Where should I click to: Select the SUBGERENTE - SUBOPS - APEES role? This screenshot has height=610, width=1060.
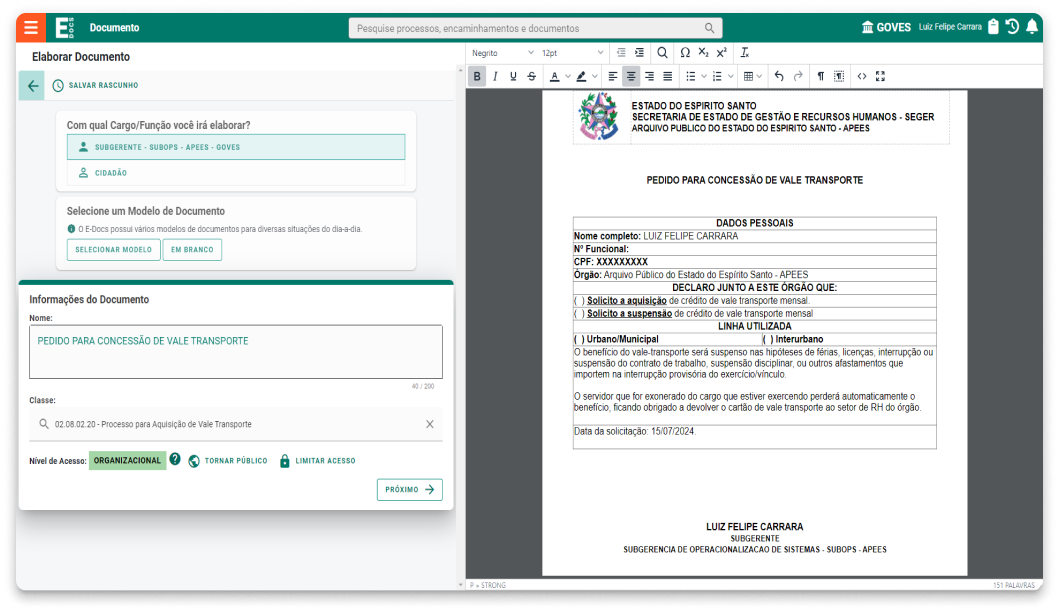pyautogui.click(x=236, y=146)
